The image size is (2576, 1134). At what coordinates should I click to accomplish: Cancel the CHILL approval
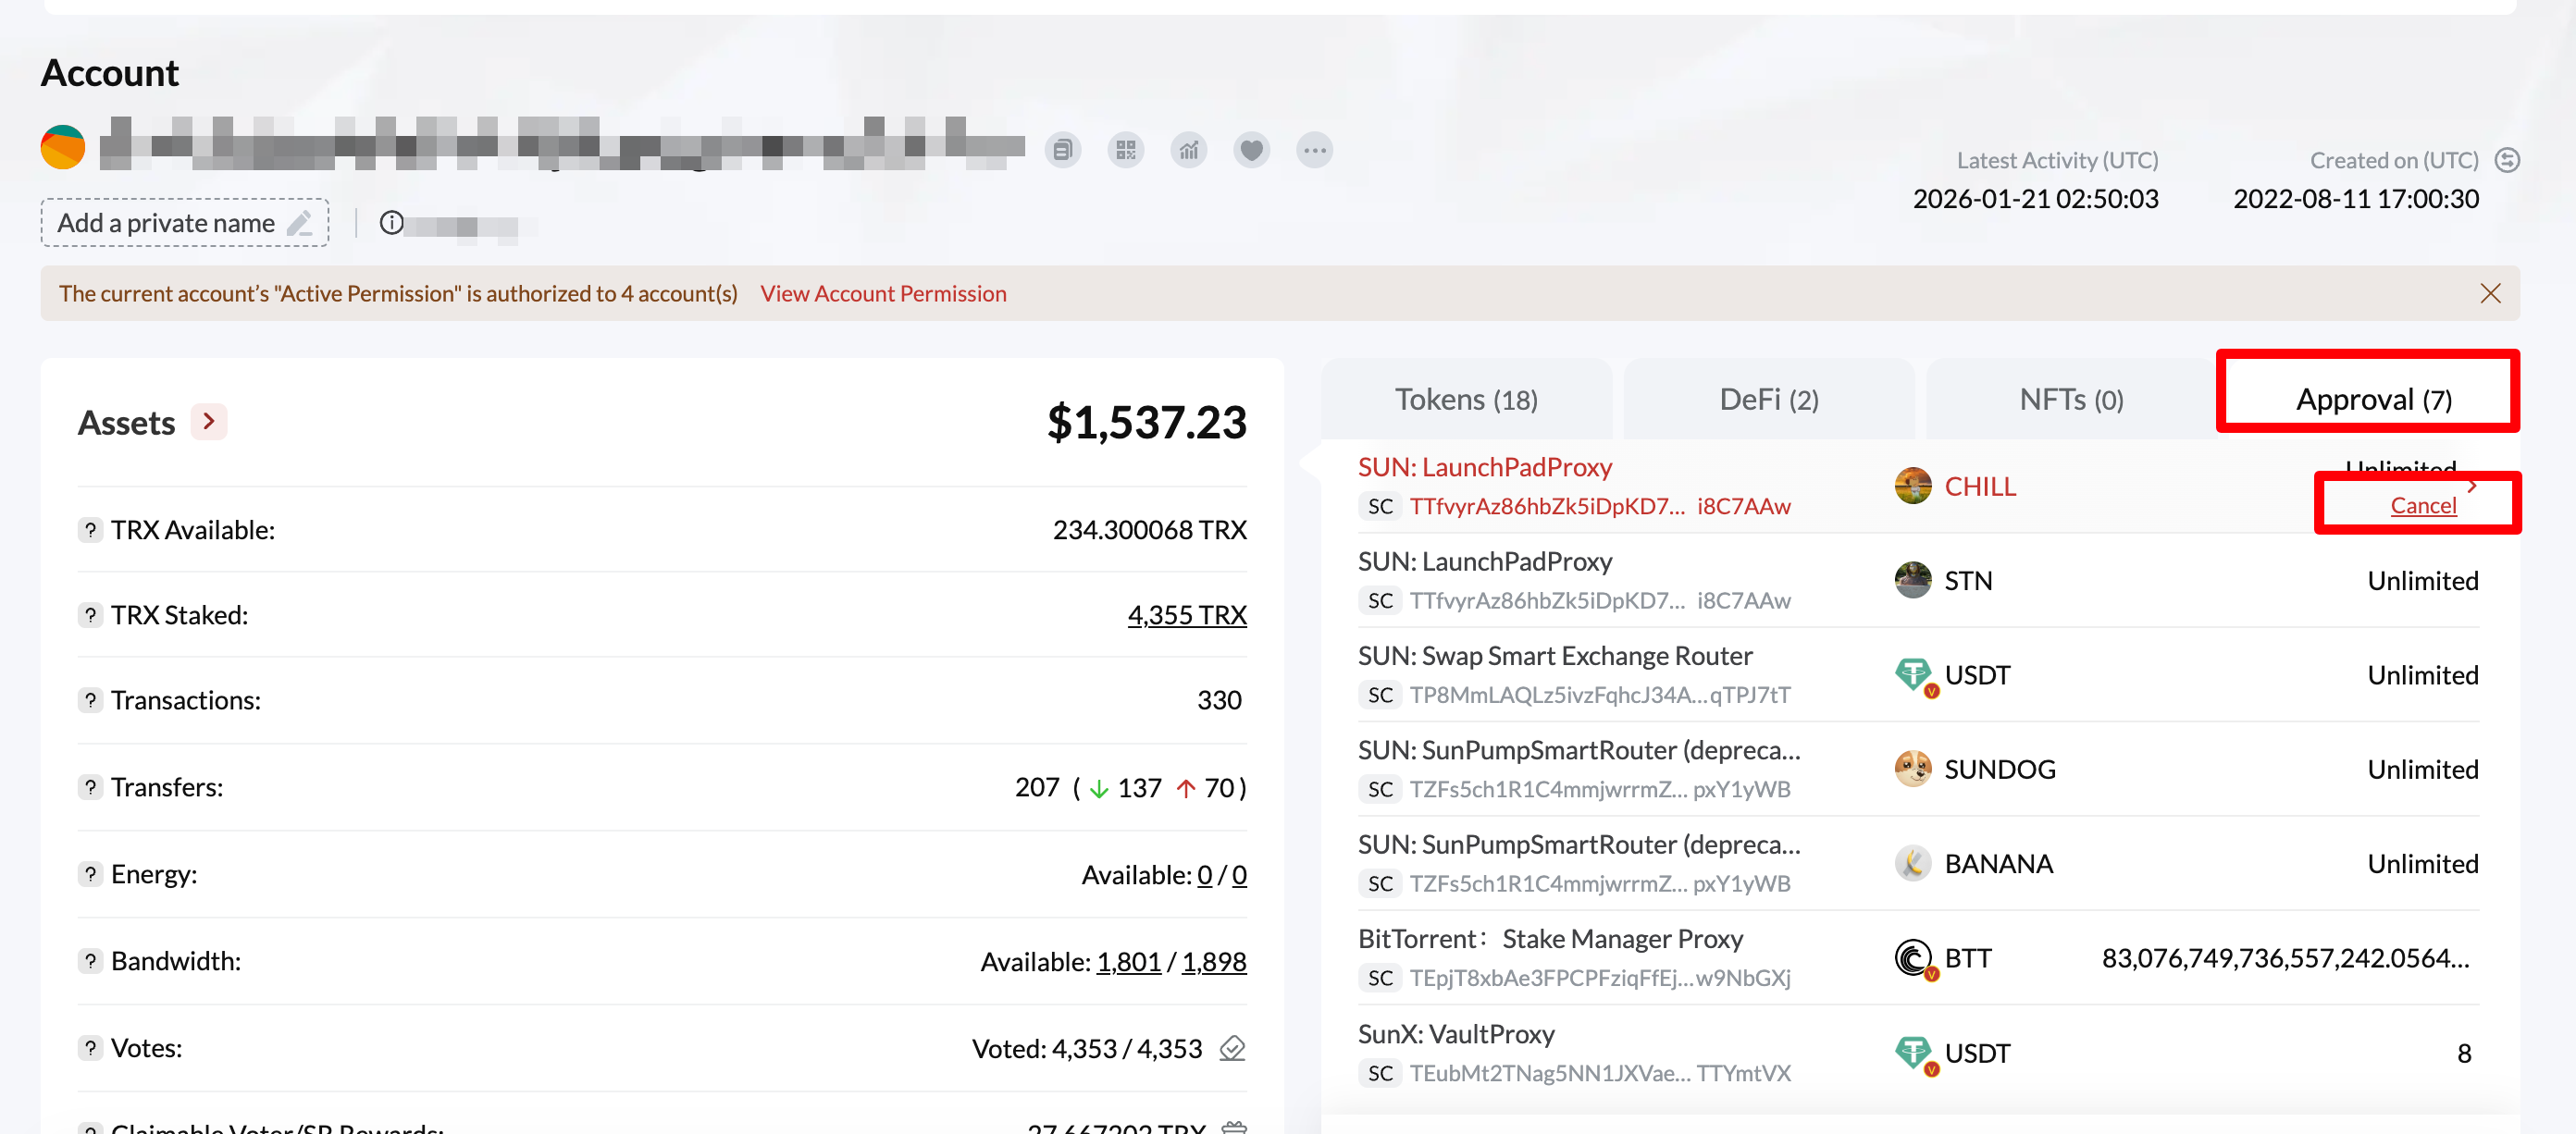[x=2422, y=505]
